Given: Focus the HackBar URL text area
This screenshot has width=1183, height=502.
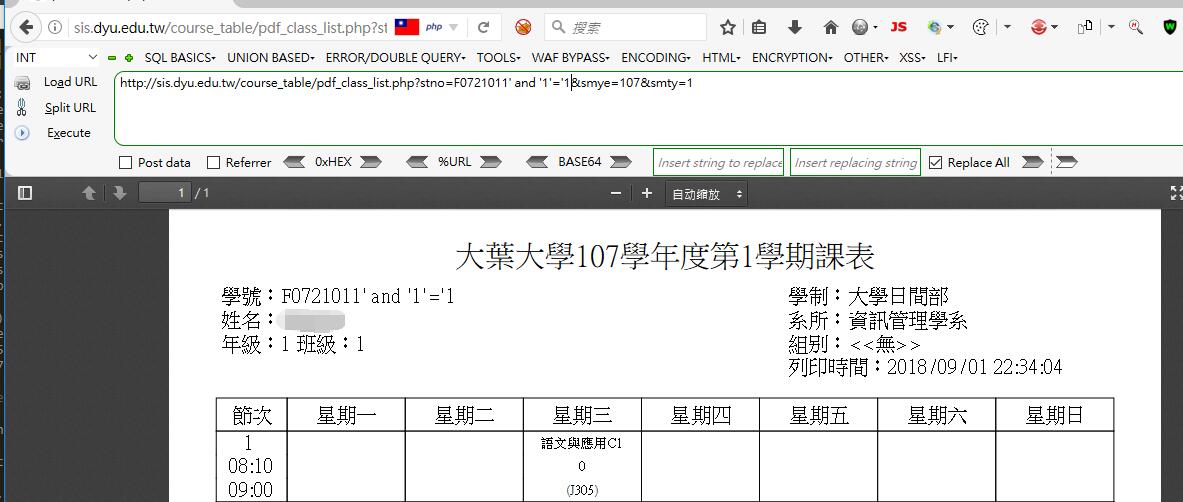Looking at the screenshot, I should point(648,109).
